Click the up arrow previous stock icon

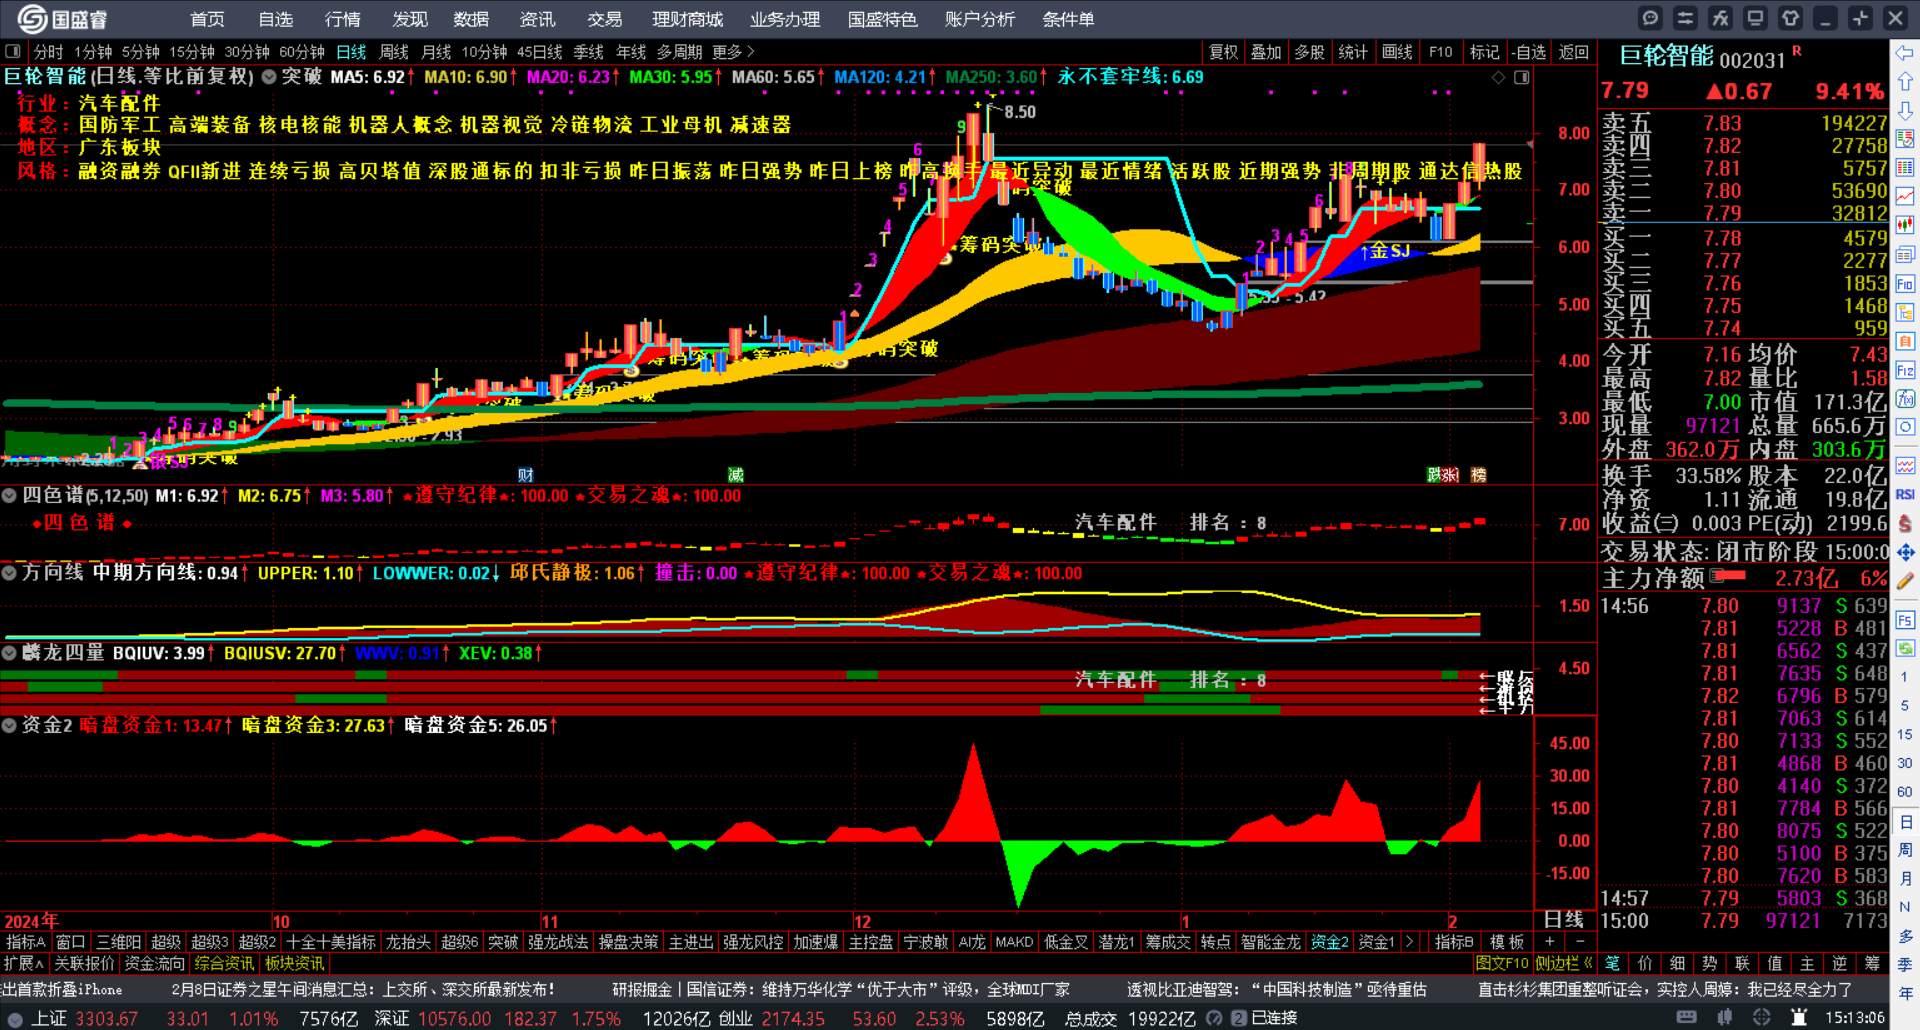tap(1905, 81)
